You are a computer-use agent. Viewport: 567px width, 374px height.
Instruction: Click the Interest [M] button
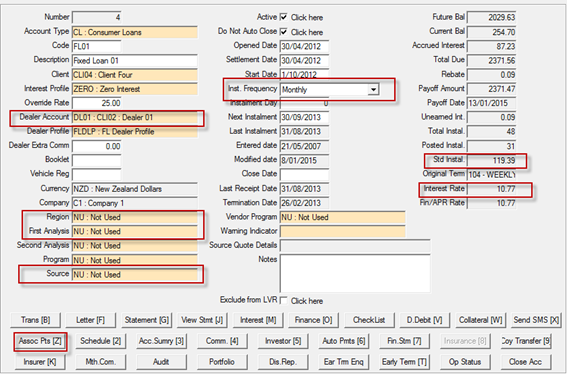[258, 320]
